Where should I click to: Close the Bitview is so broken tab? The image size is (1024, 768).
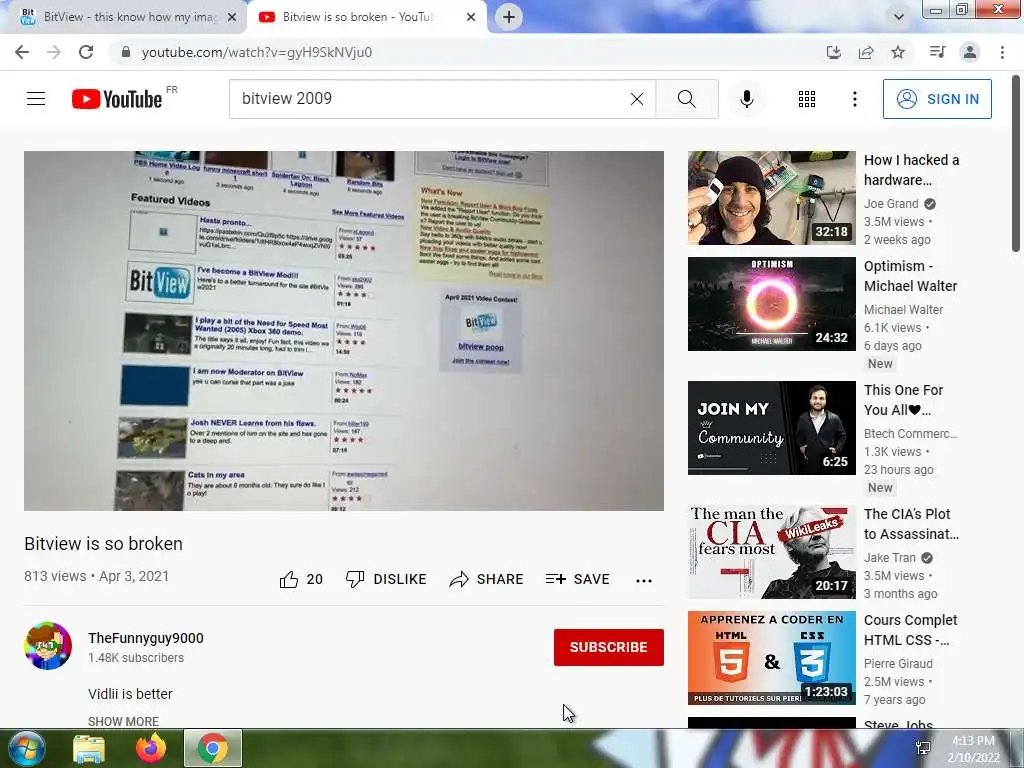[x=471, y=17]
